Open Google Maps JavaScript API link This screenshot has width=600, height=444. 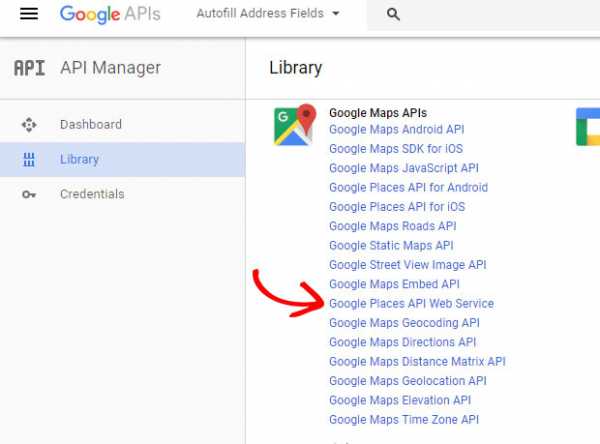[x=403, y=168]
